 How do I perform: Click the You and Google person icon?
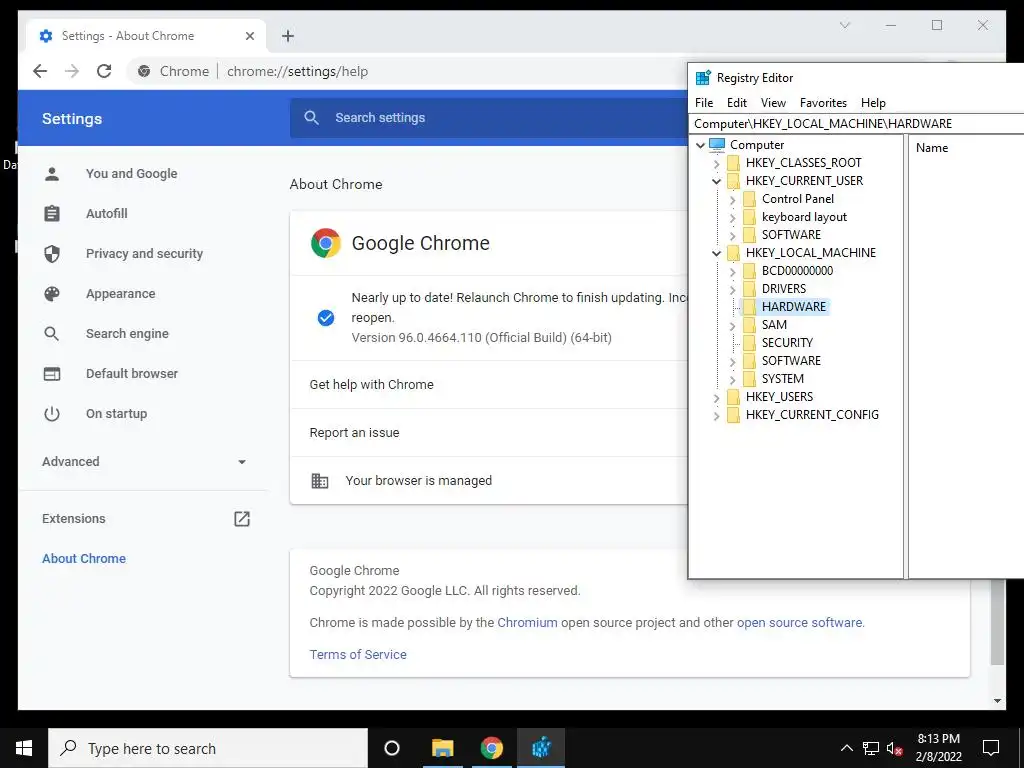(52, 174)
